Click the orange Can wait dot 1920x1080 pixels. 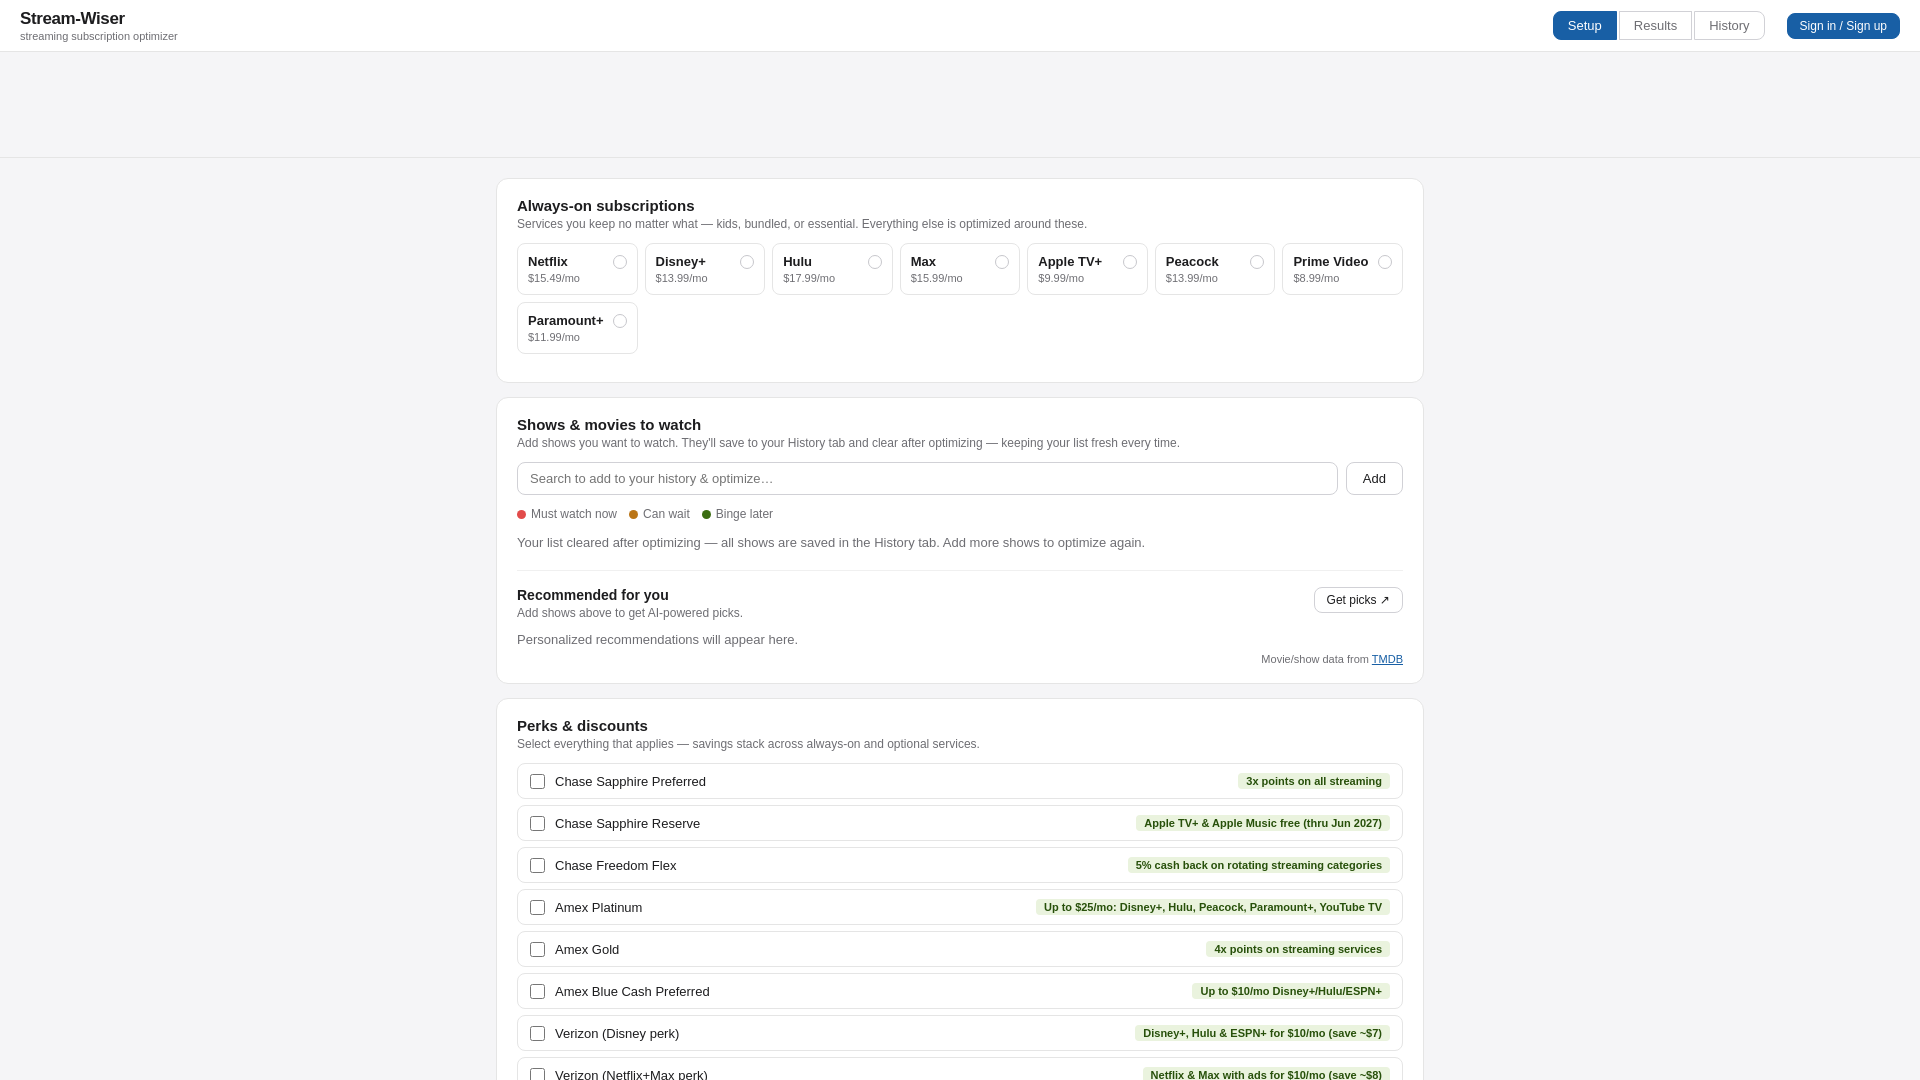[633, 515]
